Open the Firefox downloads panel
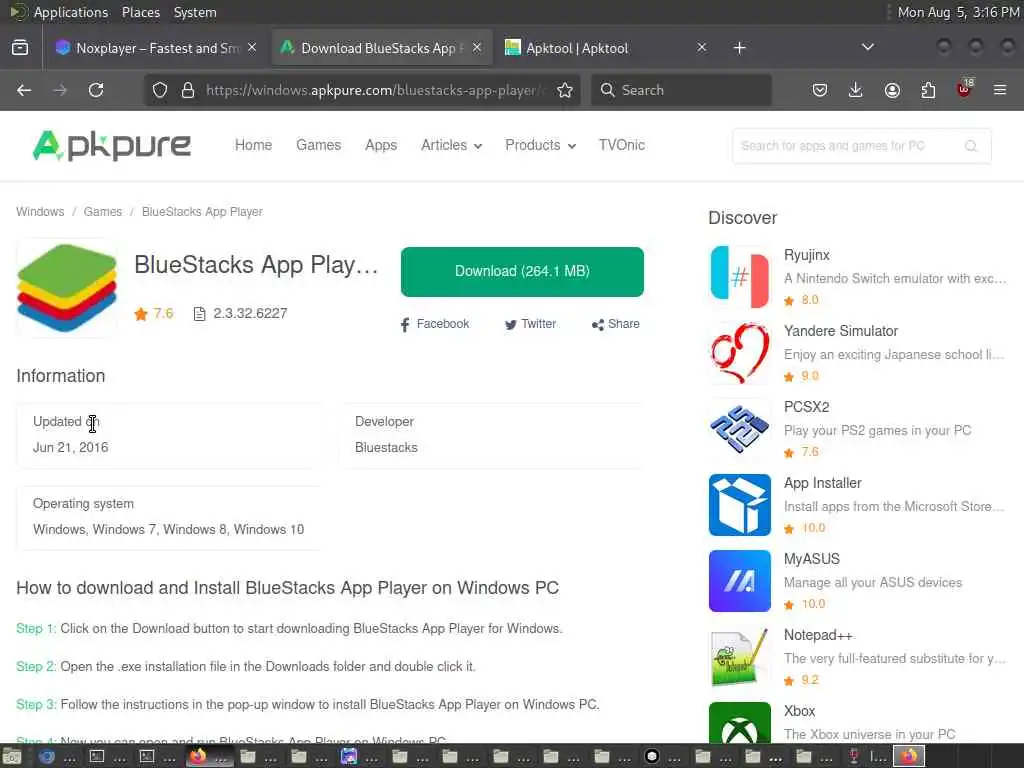The width and height of the screenshot is (1024, 768). click(856, 90)
